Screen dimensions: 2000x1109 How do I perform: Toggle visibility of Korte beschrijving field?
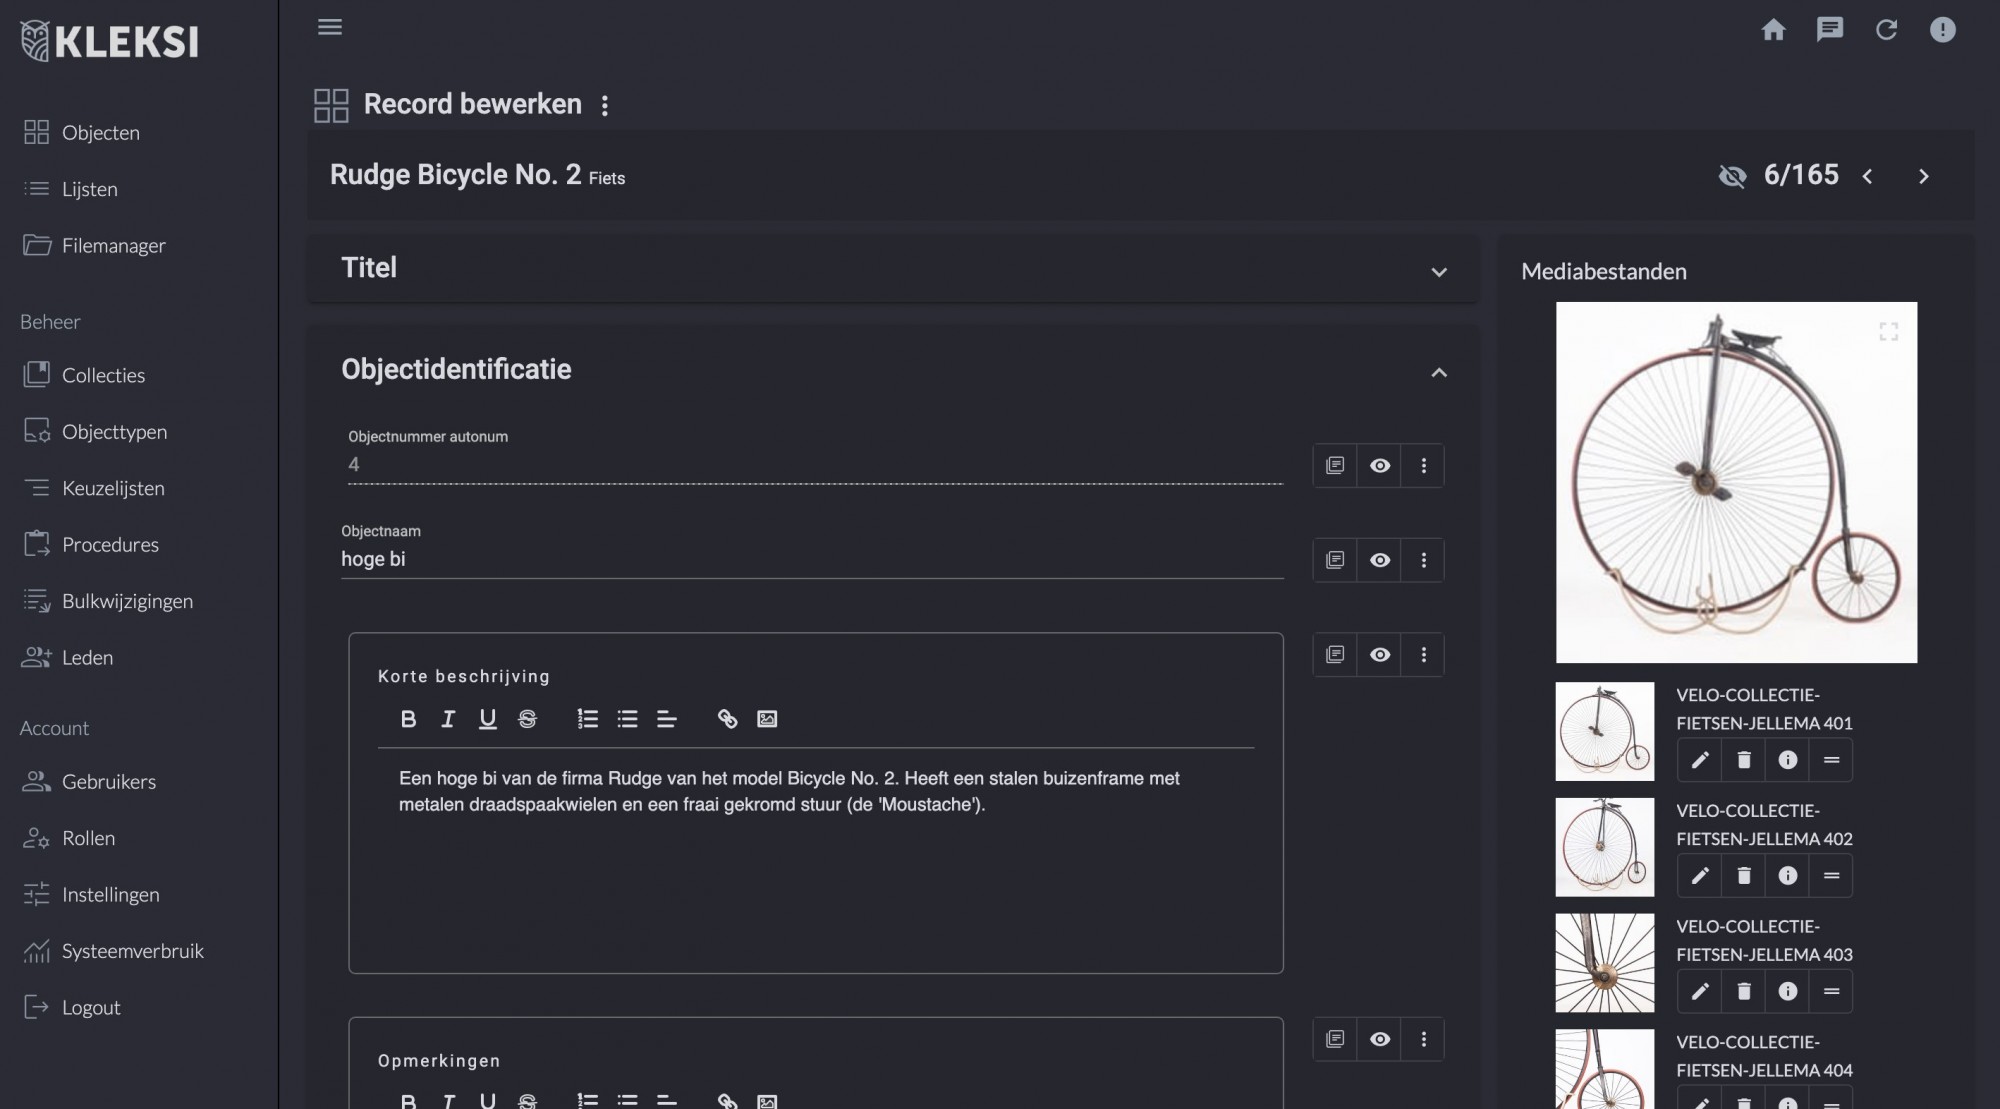click(1379, 655)
